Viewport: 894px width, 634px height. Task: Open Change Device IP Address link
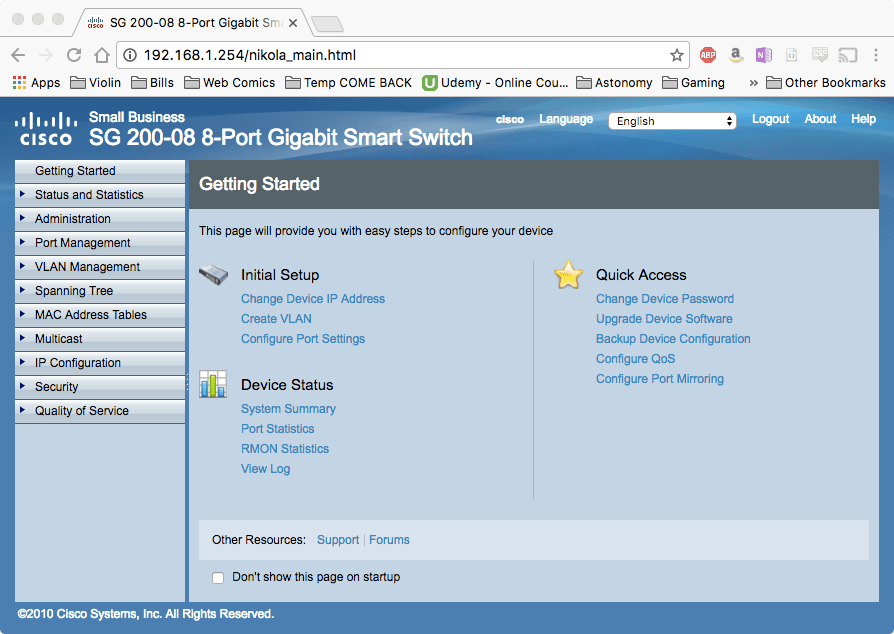point(312,299)
